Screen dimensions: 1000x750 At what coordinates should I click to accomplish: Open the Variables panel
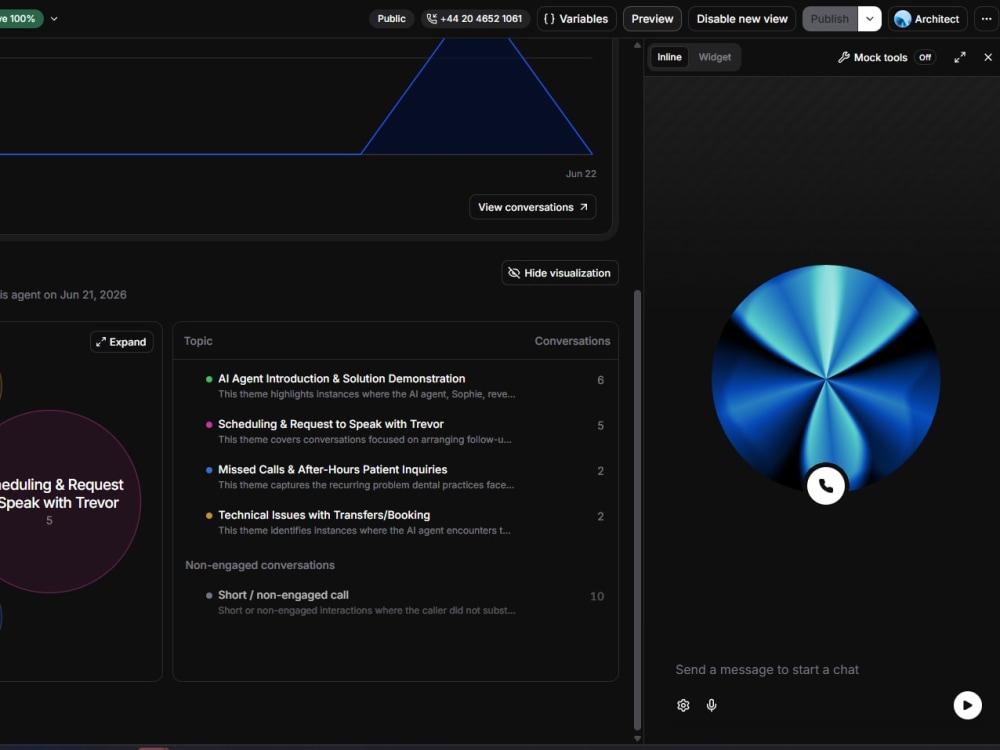577,18
